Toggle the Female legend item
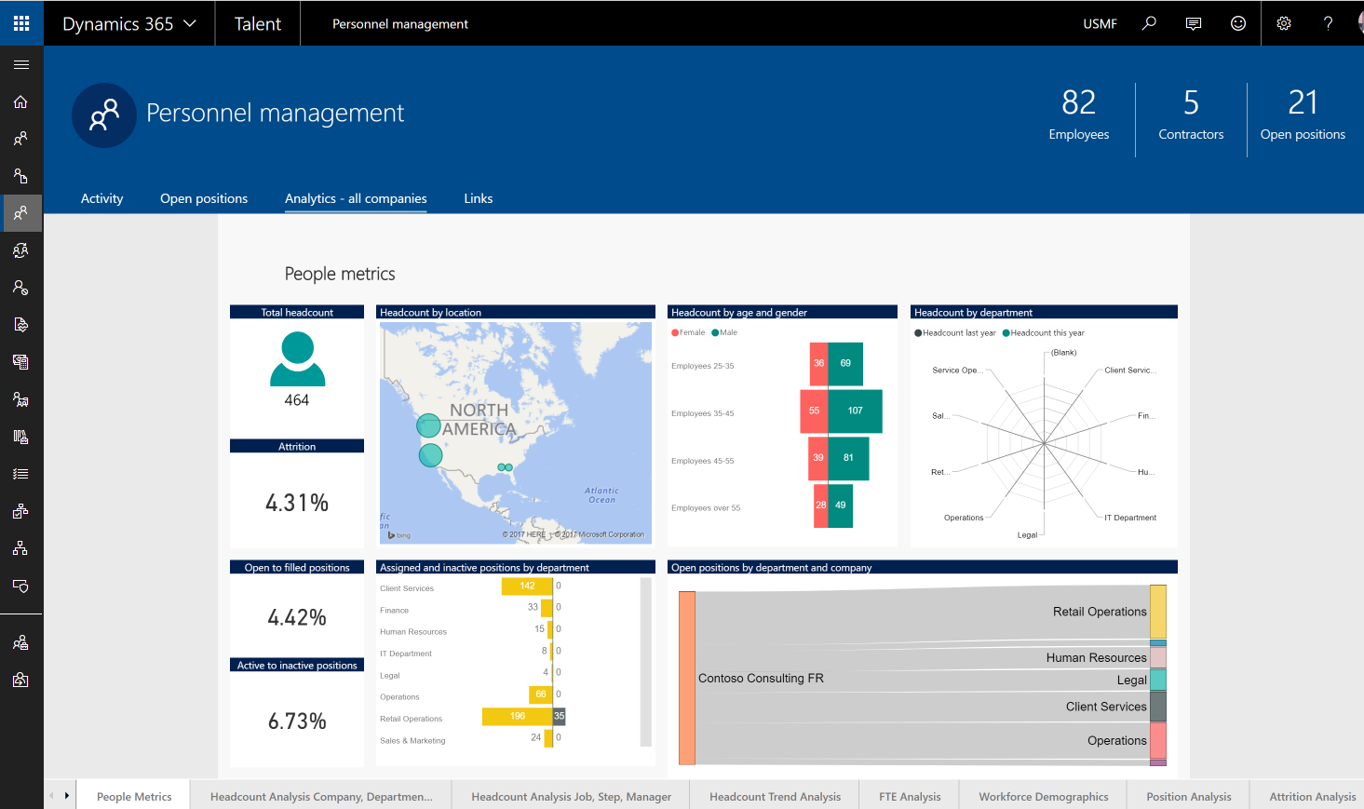This screenshot has width=1364, height=809. pos(689,333)
